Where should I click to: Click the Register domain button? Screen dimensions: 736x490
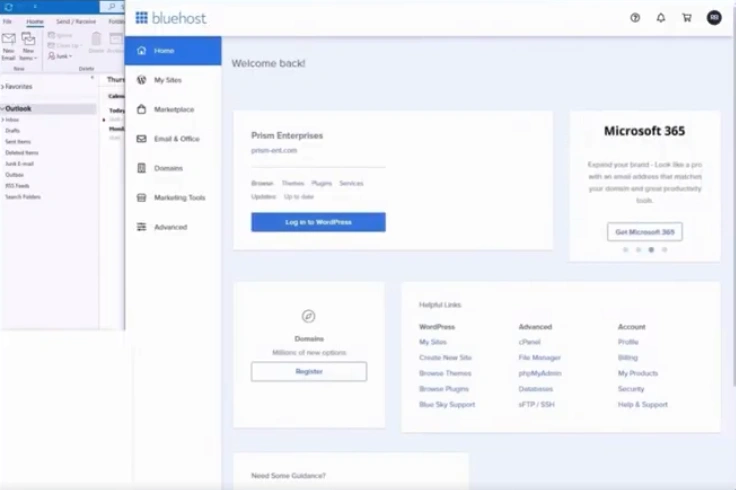tap(309, 371)
